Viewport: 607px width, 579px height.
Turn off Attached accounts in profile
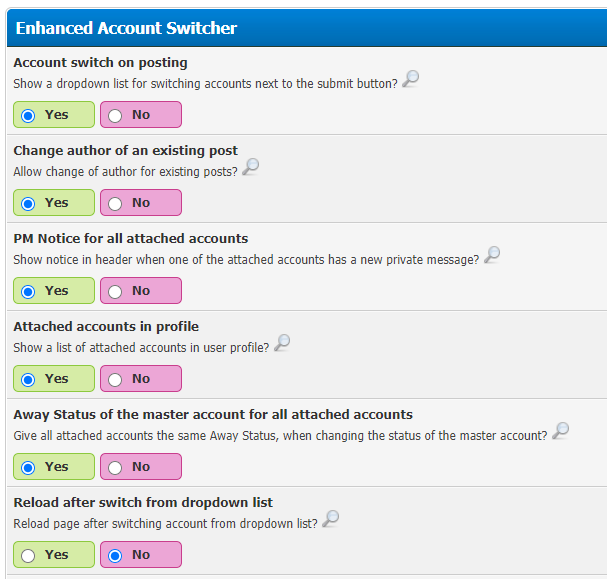141,379
